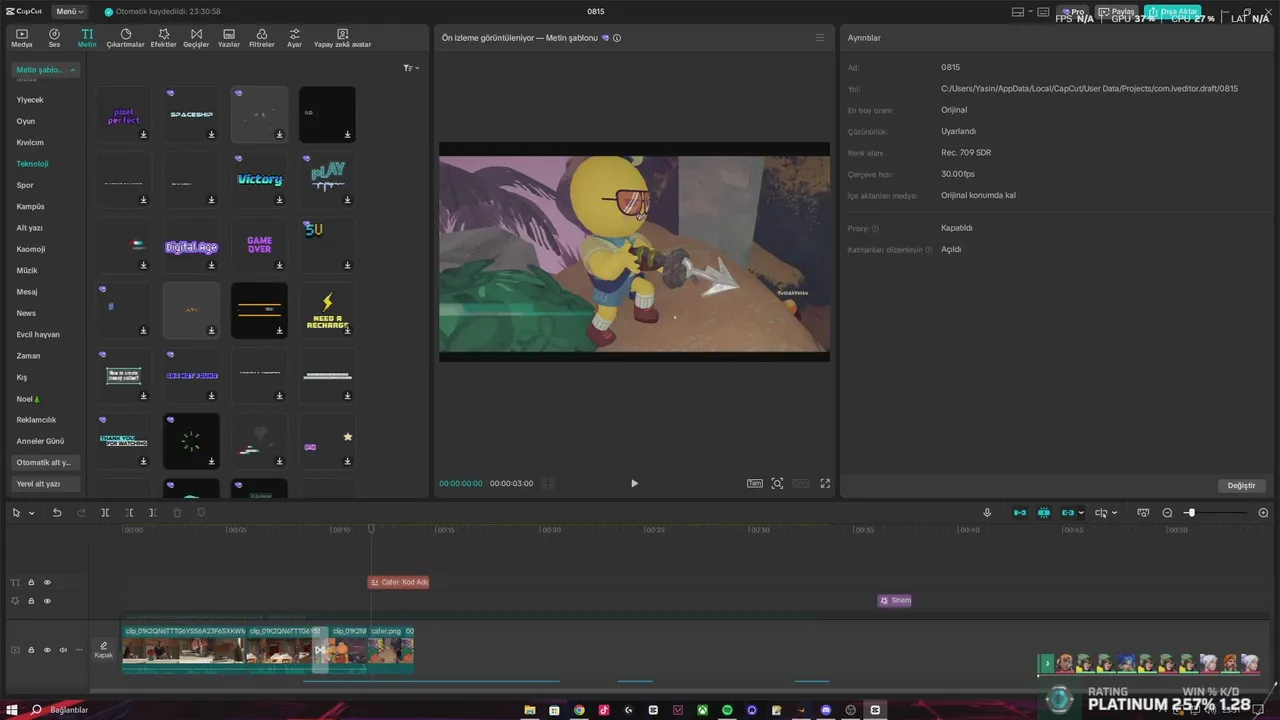Click the delete-left trim tool

tap(129, 513)
